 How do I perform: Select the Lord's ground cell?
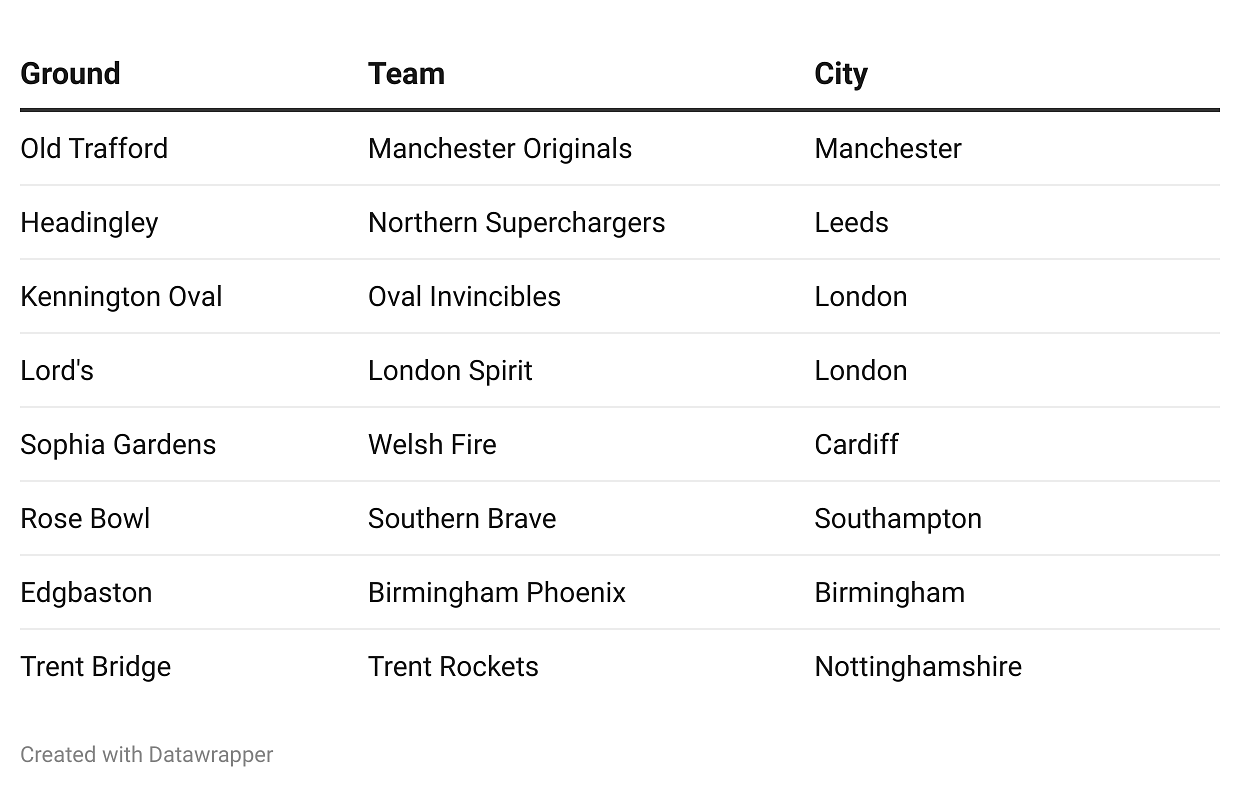(x=57, y=371)
